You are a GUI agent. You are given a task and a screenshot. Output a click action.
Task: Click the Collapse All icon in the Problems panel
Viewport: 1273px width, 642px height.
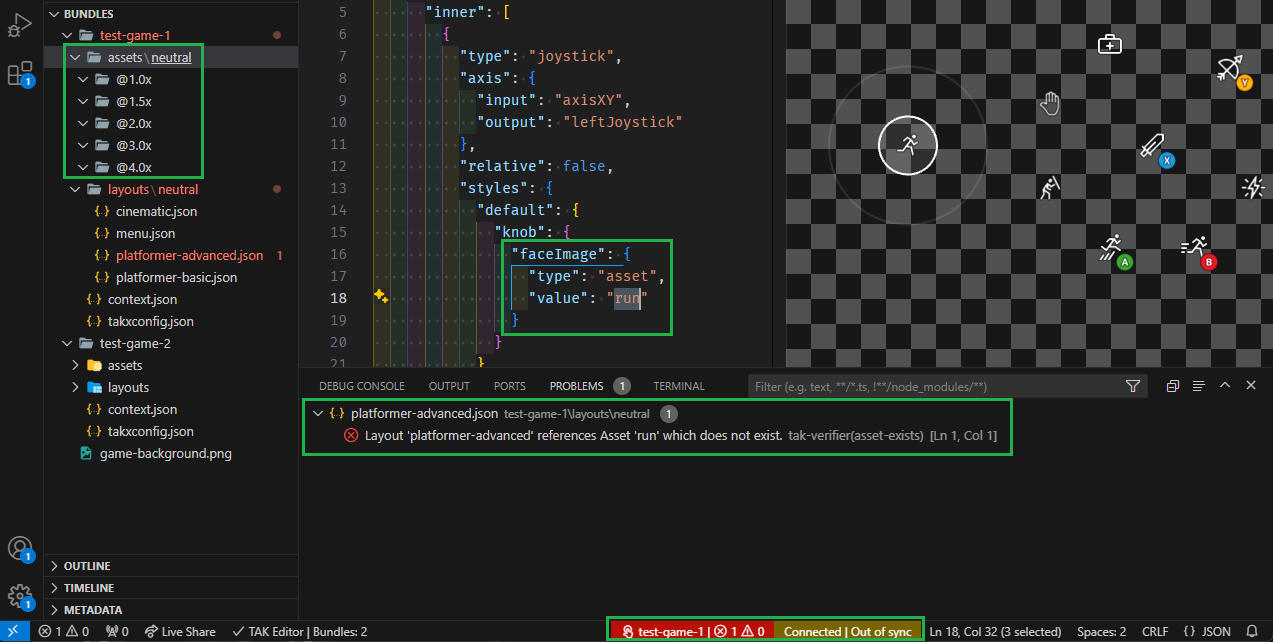1173,386
